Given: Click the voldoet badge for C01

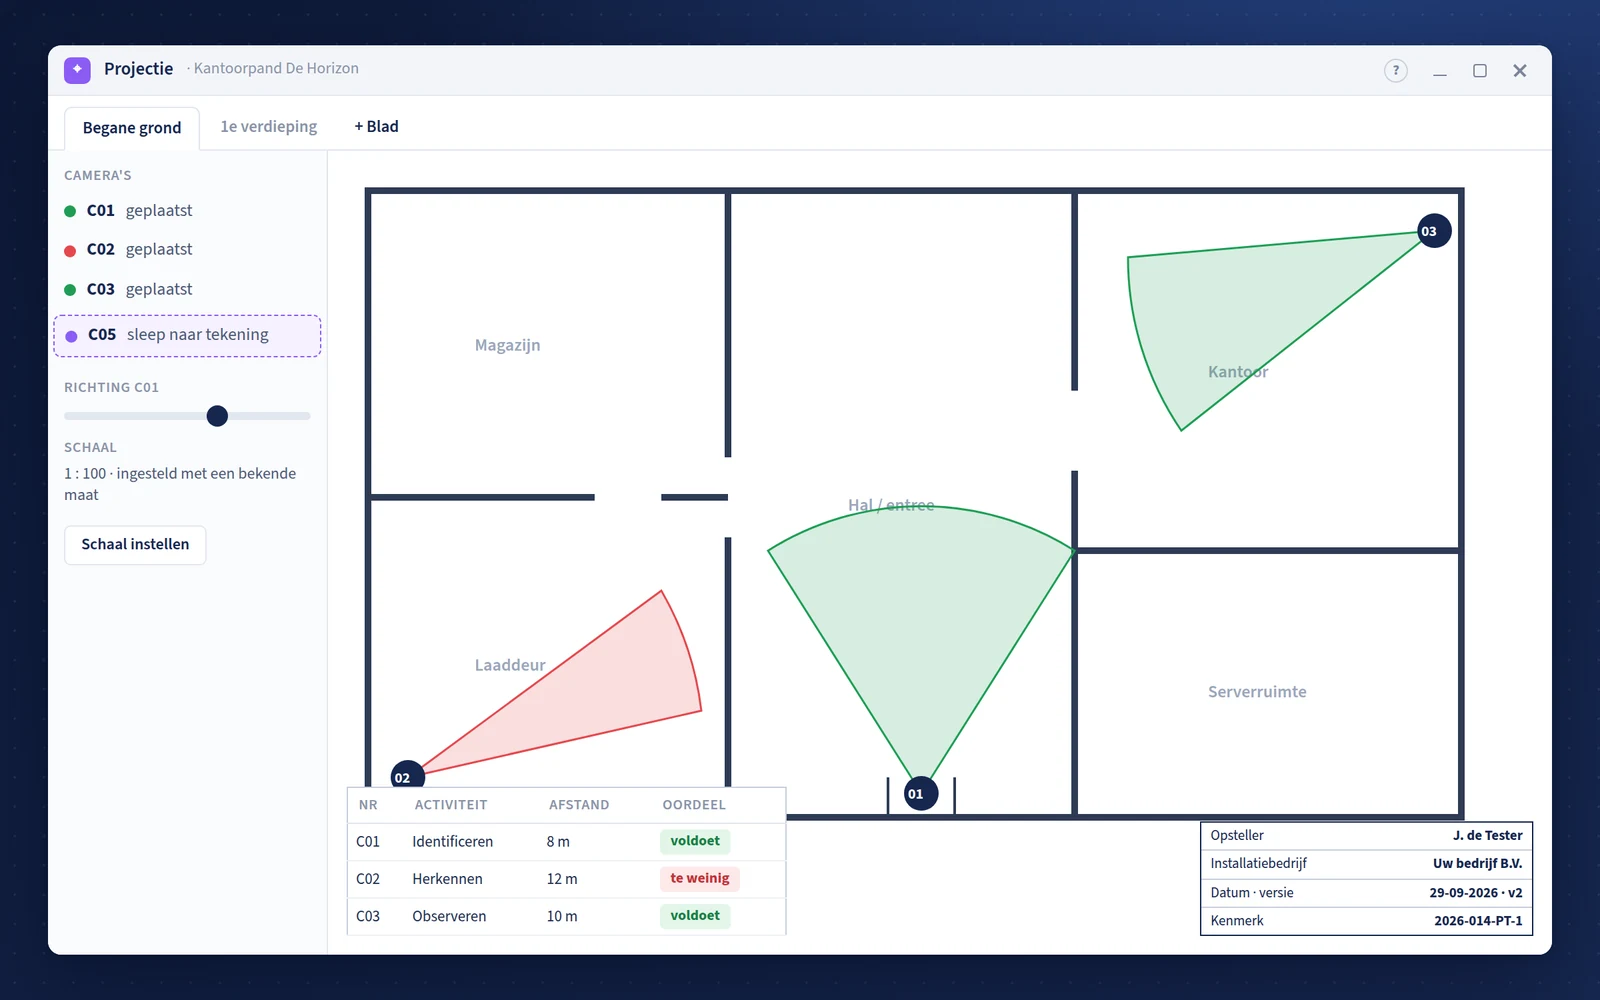Looking at the screenshot, I should coord(695,841).
